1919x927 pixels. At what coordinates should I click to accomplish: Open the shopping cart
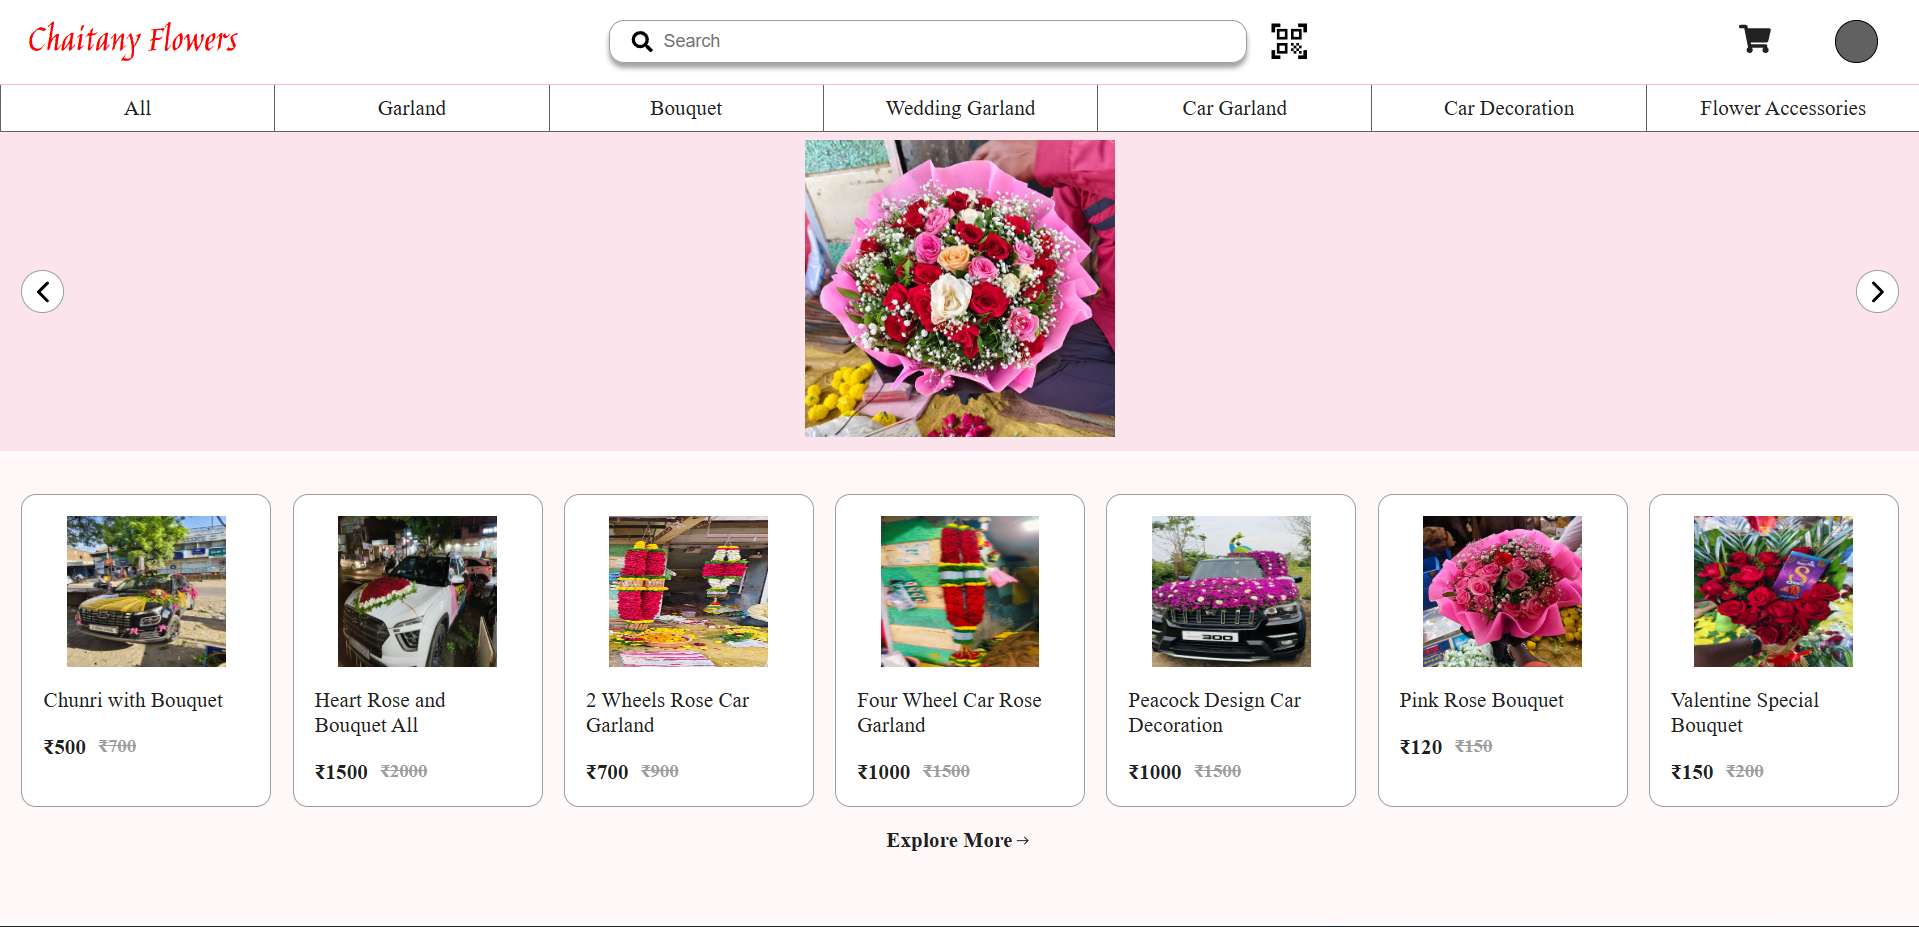click(1755, 39)
